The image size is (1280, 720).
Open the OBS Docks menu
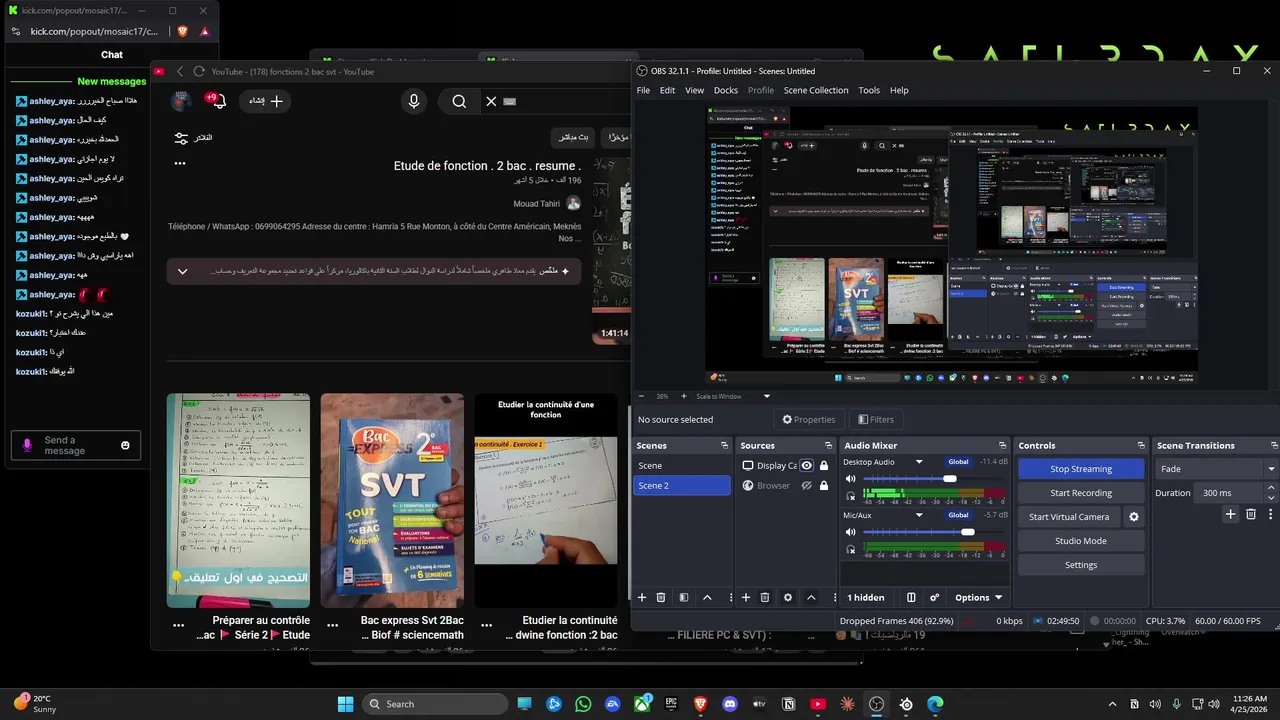[x=726, y=90]
